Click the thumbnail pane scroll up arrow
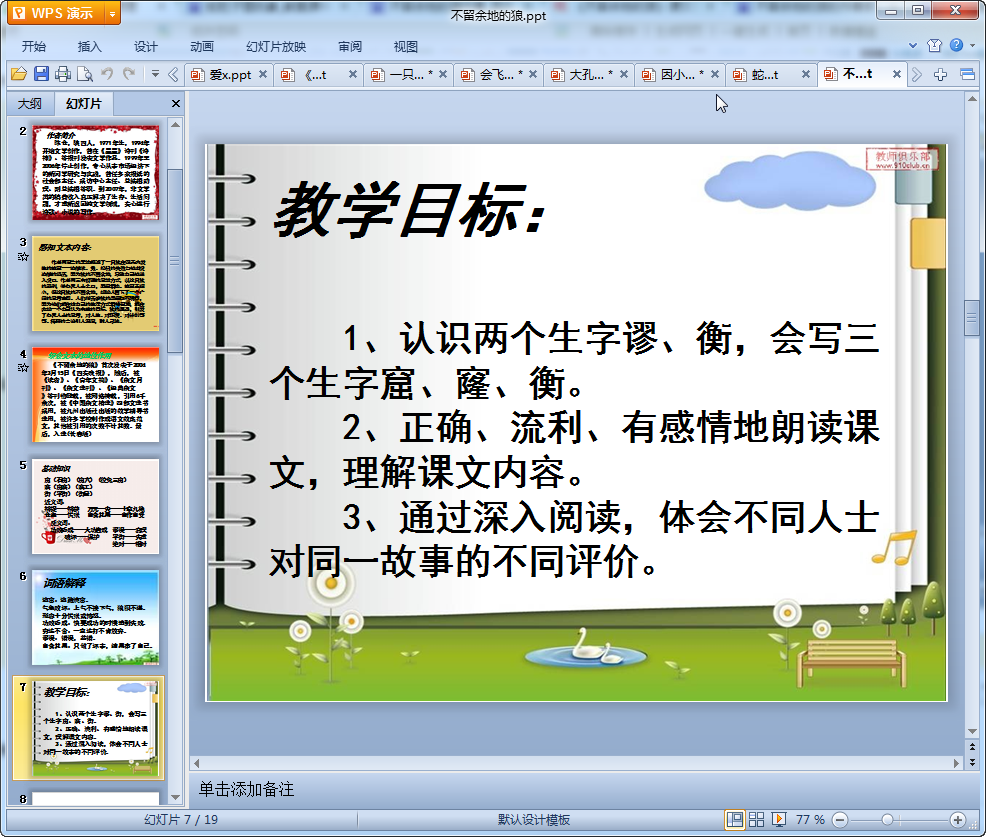 [x=175, y=125]
